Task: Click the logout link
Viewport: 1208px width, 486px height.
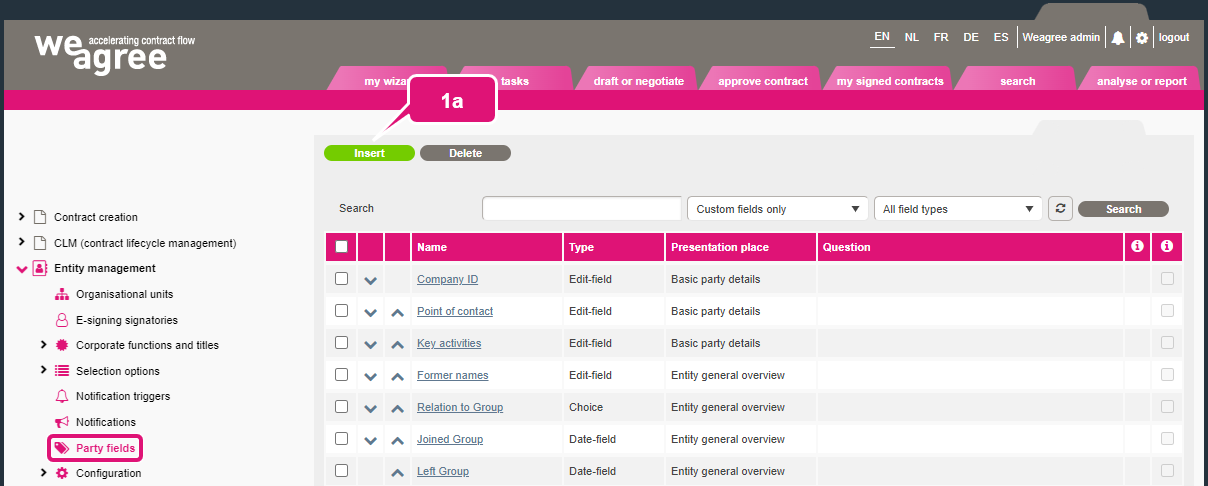Action: (1174, 37)
